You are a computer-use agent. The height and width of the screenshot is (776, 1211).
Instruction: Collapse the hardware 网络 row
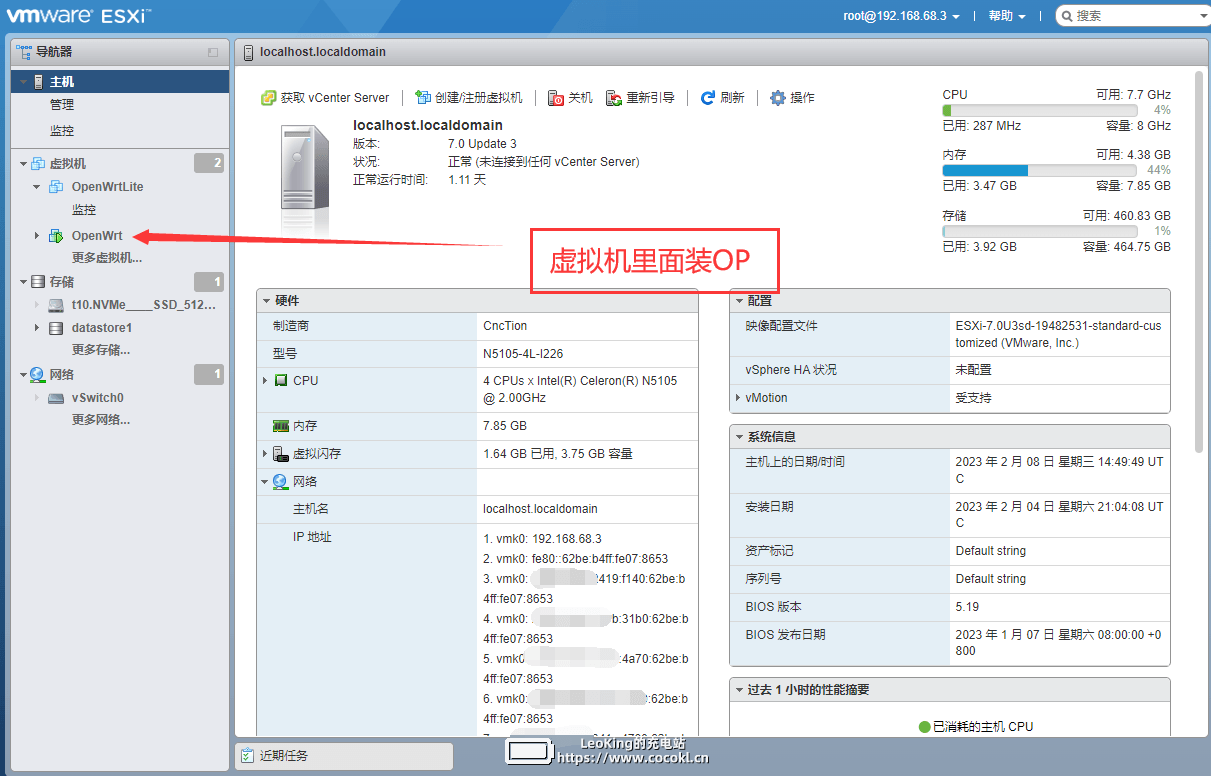[x=265, y=482]
